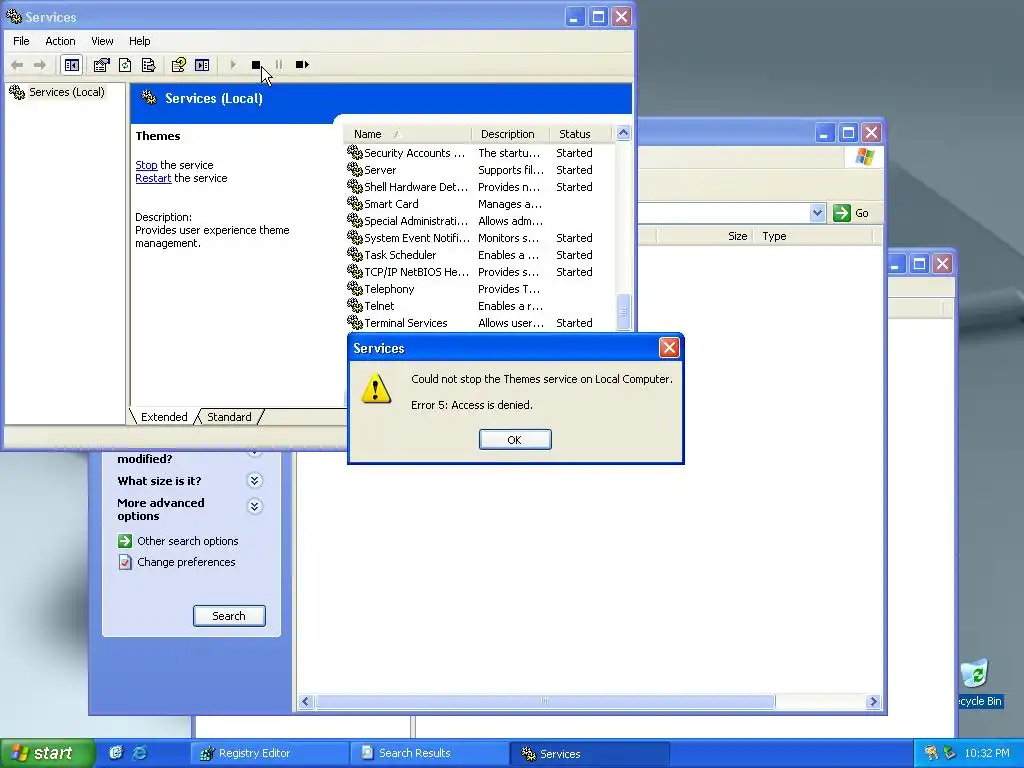Sort services by Description column

click(510, 134)
